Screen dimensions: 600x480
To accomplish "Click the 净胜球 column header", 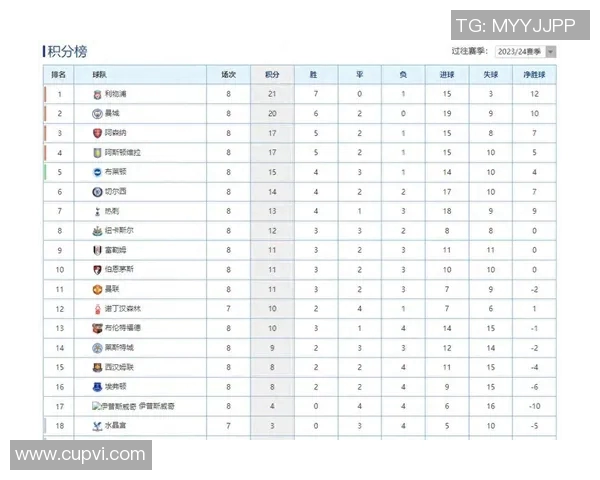I will 535,74.
